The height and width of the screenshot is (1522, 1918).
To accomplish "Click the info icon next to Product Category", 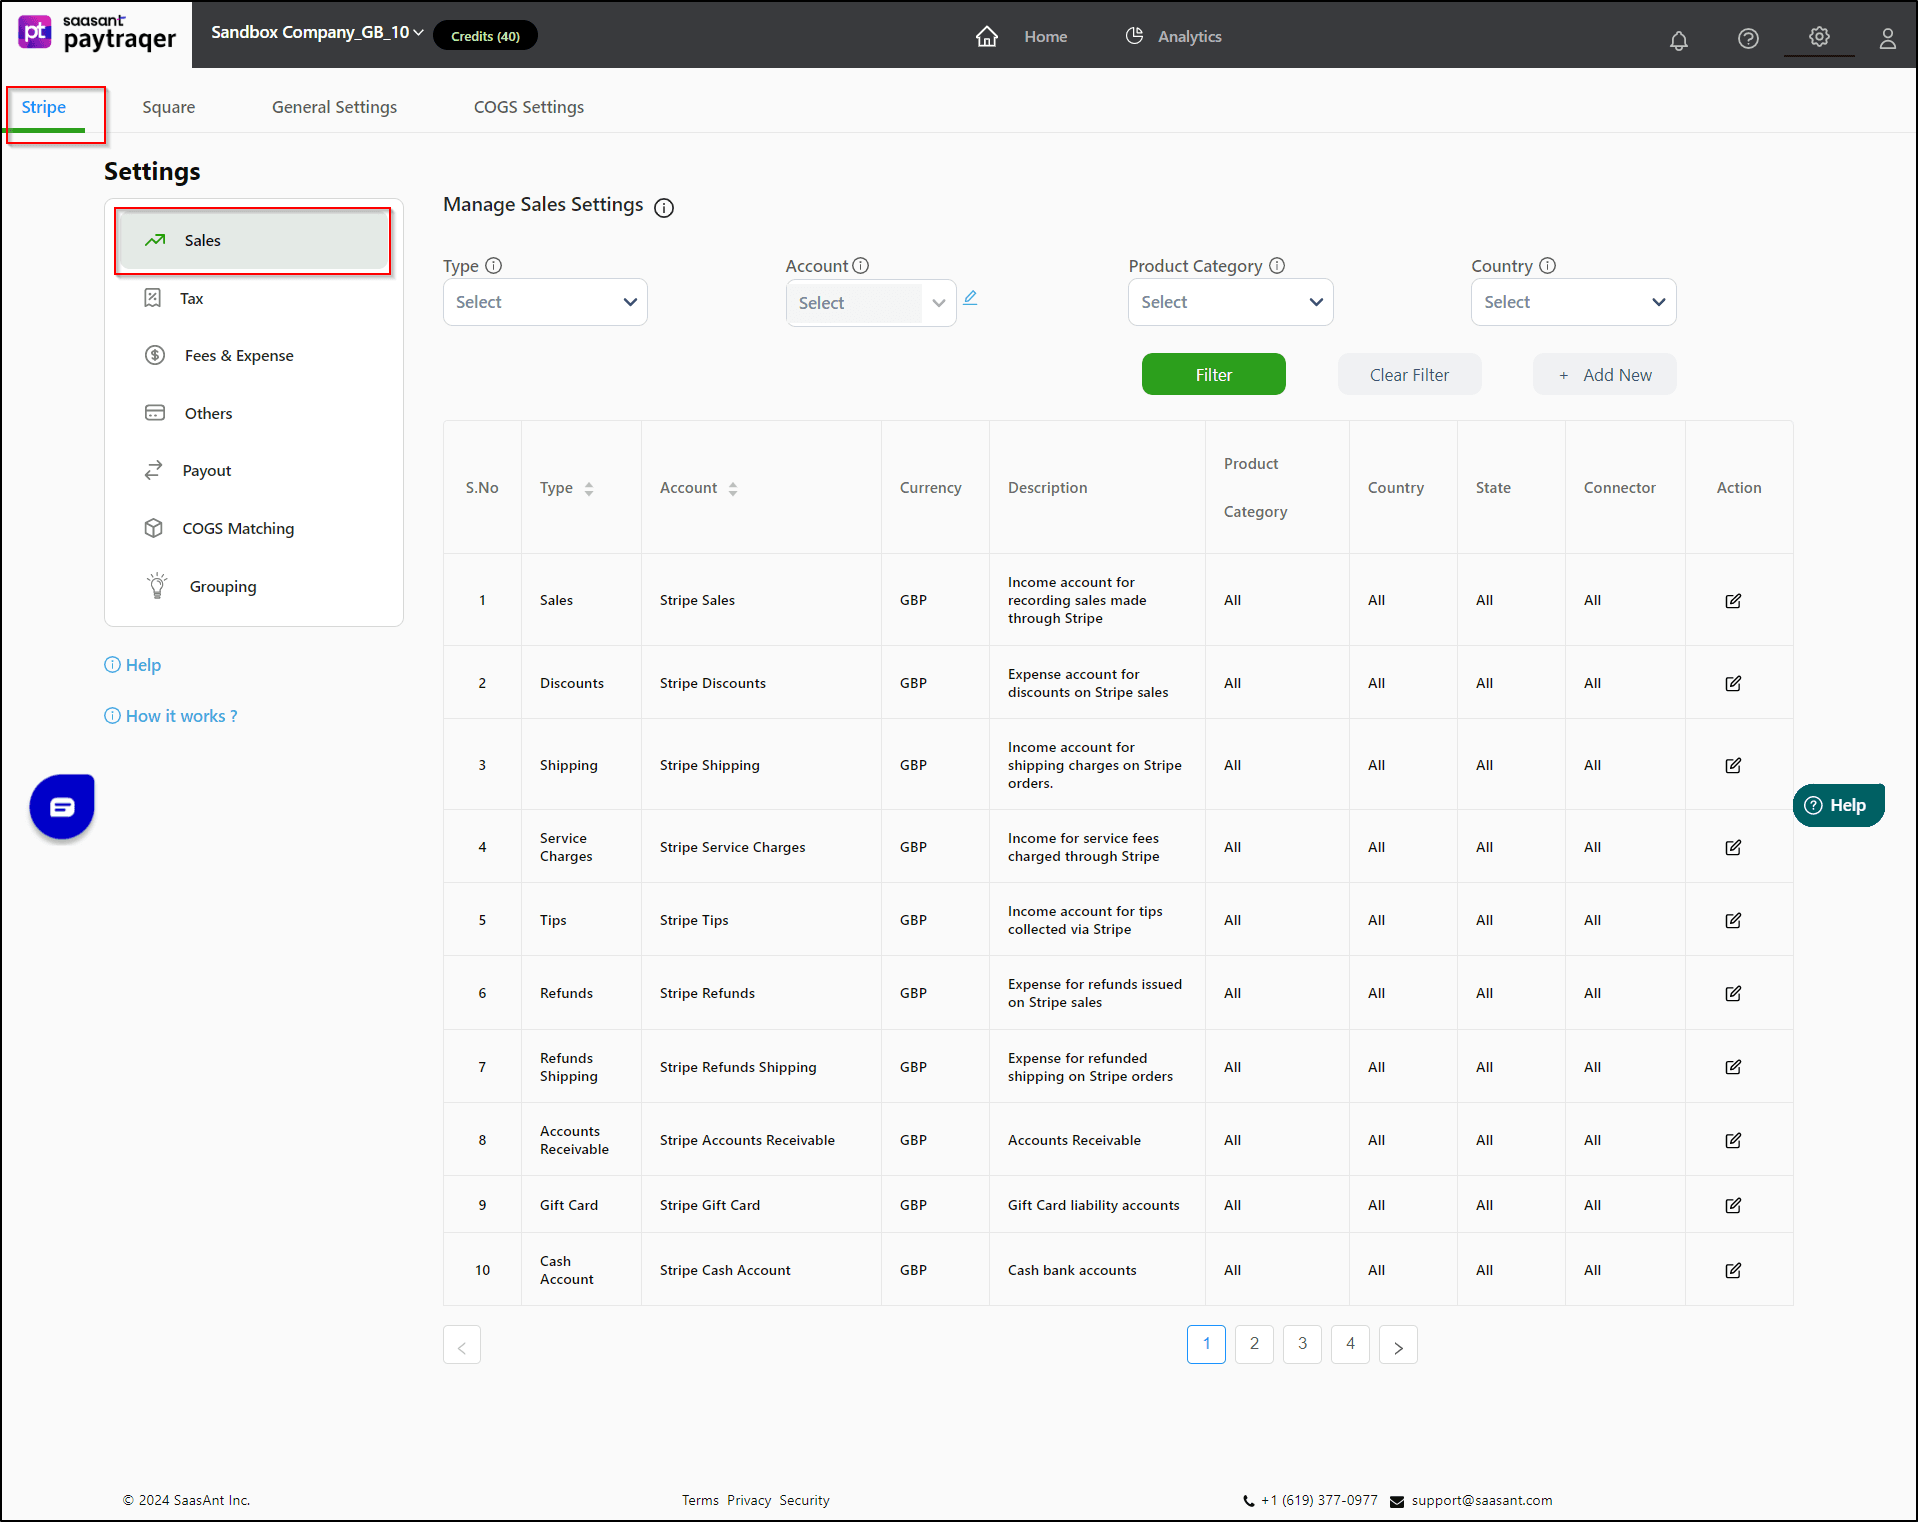I will point(1277,266).
